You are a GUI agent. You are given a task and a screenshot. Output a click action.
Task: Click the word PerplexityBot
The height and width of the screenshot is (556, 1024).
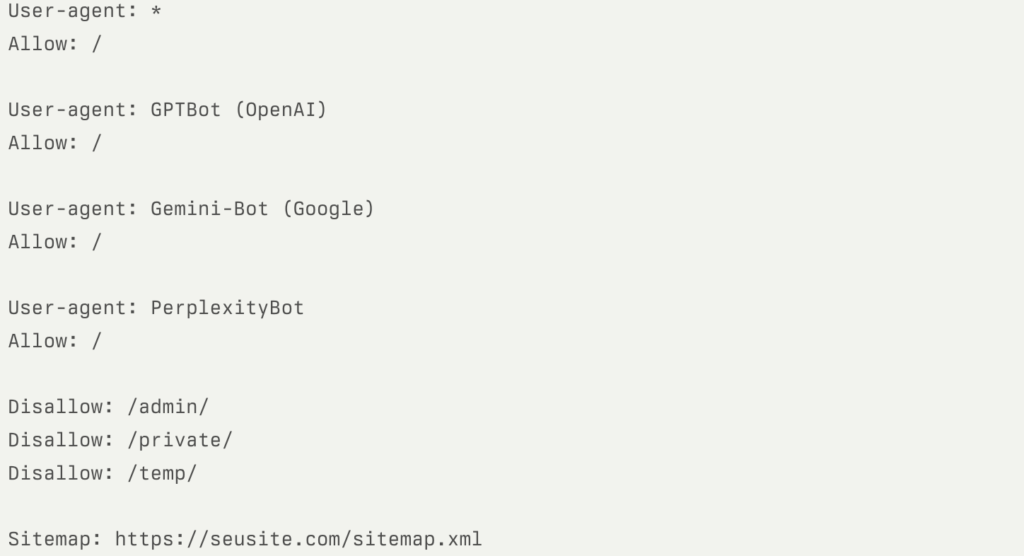227,308
